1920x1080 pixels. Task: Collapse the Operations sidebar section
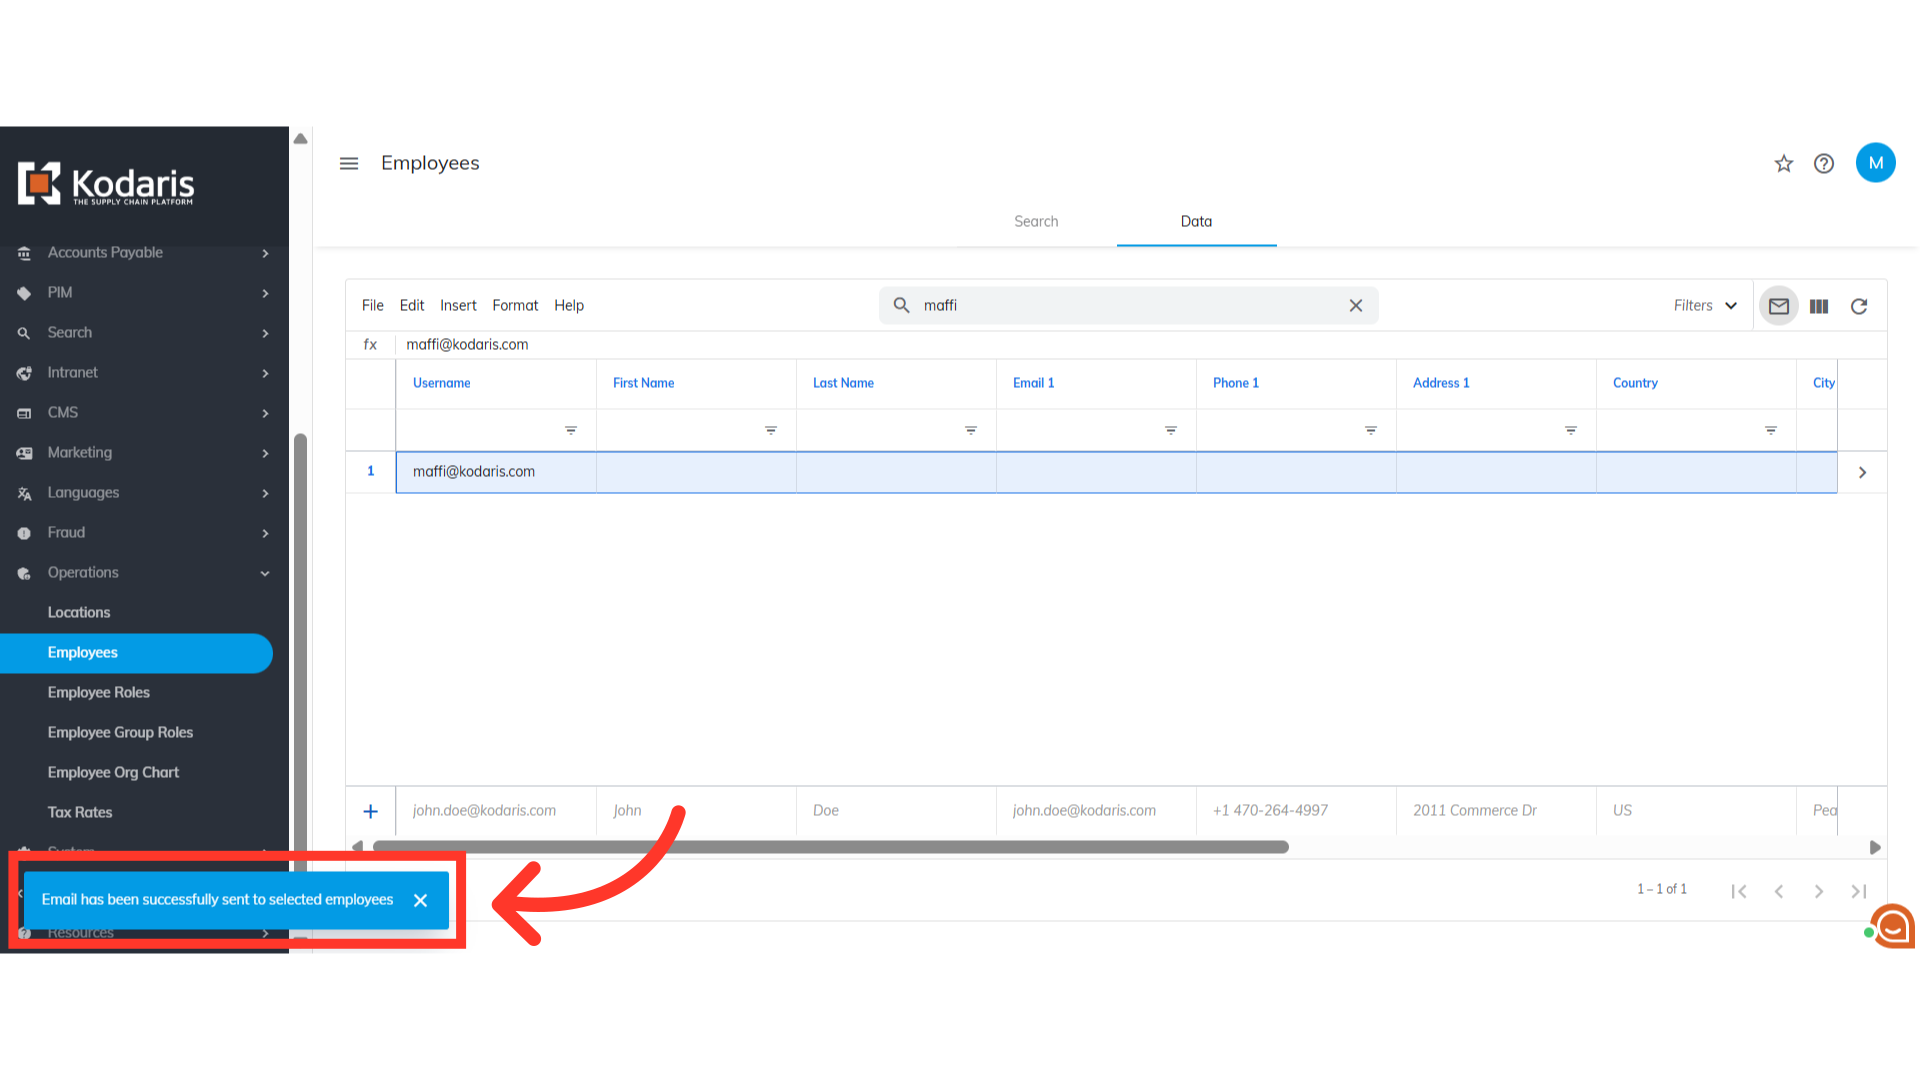265,573
